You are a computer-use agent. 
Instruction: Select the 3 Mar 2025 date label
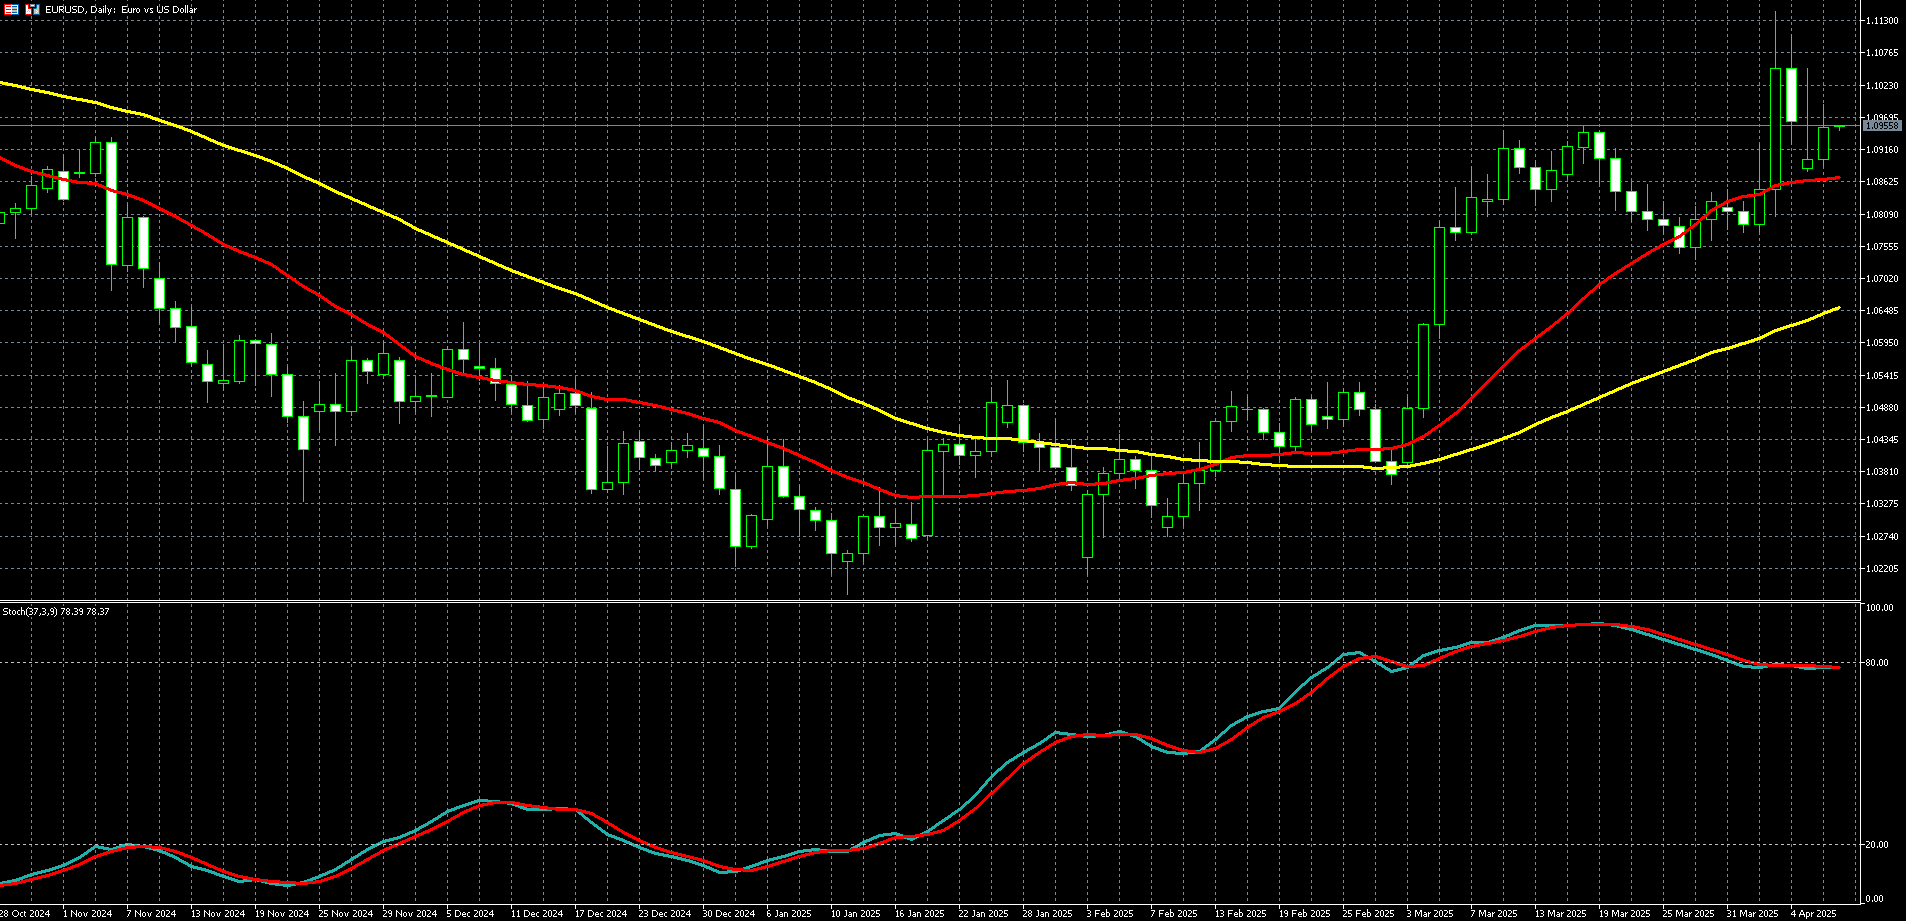(x=1429, y=913)
